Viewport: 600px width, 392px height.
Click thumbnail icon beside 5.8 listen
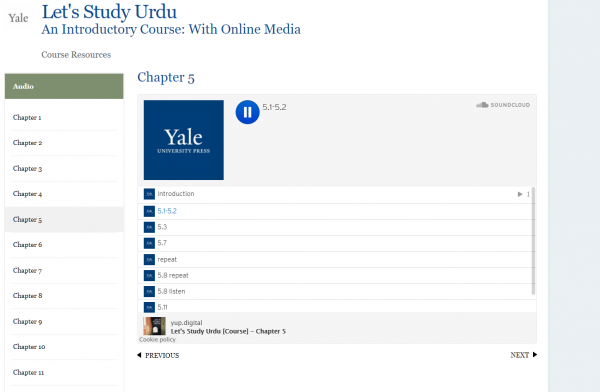149,291
